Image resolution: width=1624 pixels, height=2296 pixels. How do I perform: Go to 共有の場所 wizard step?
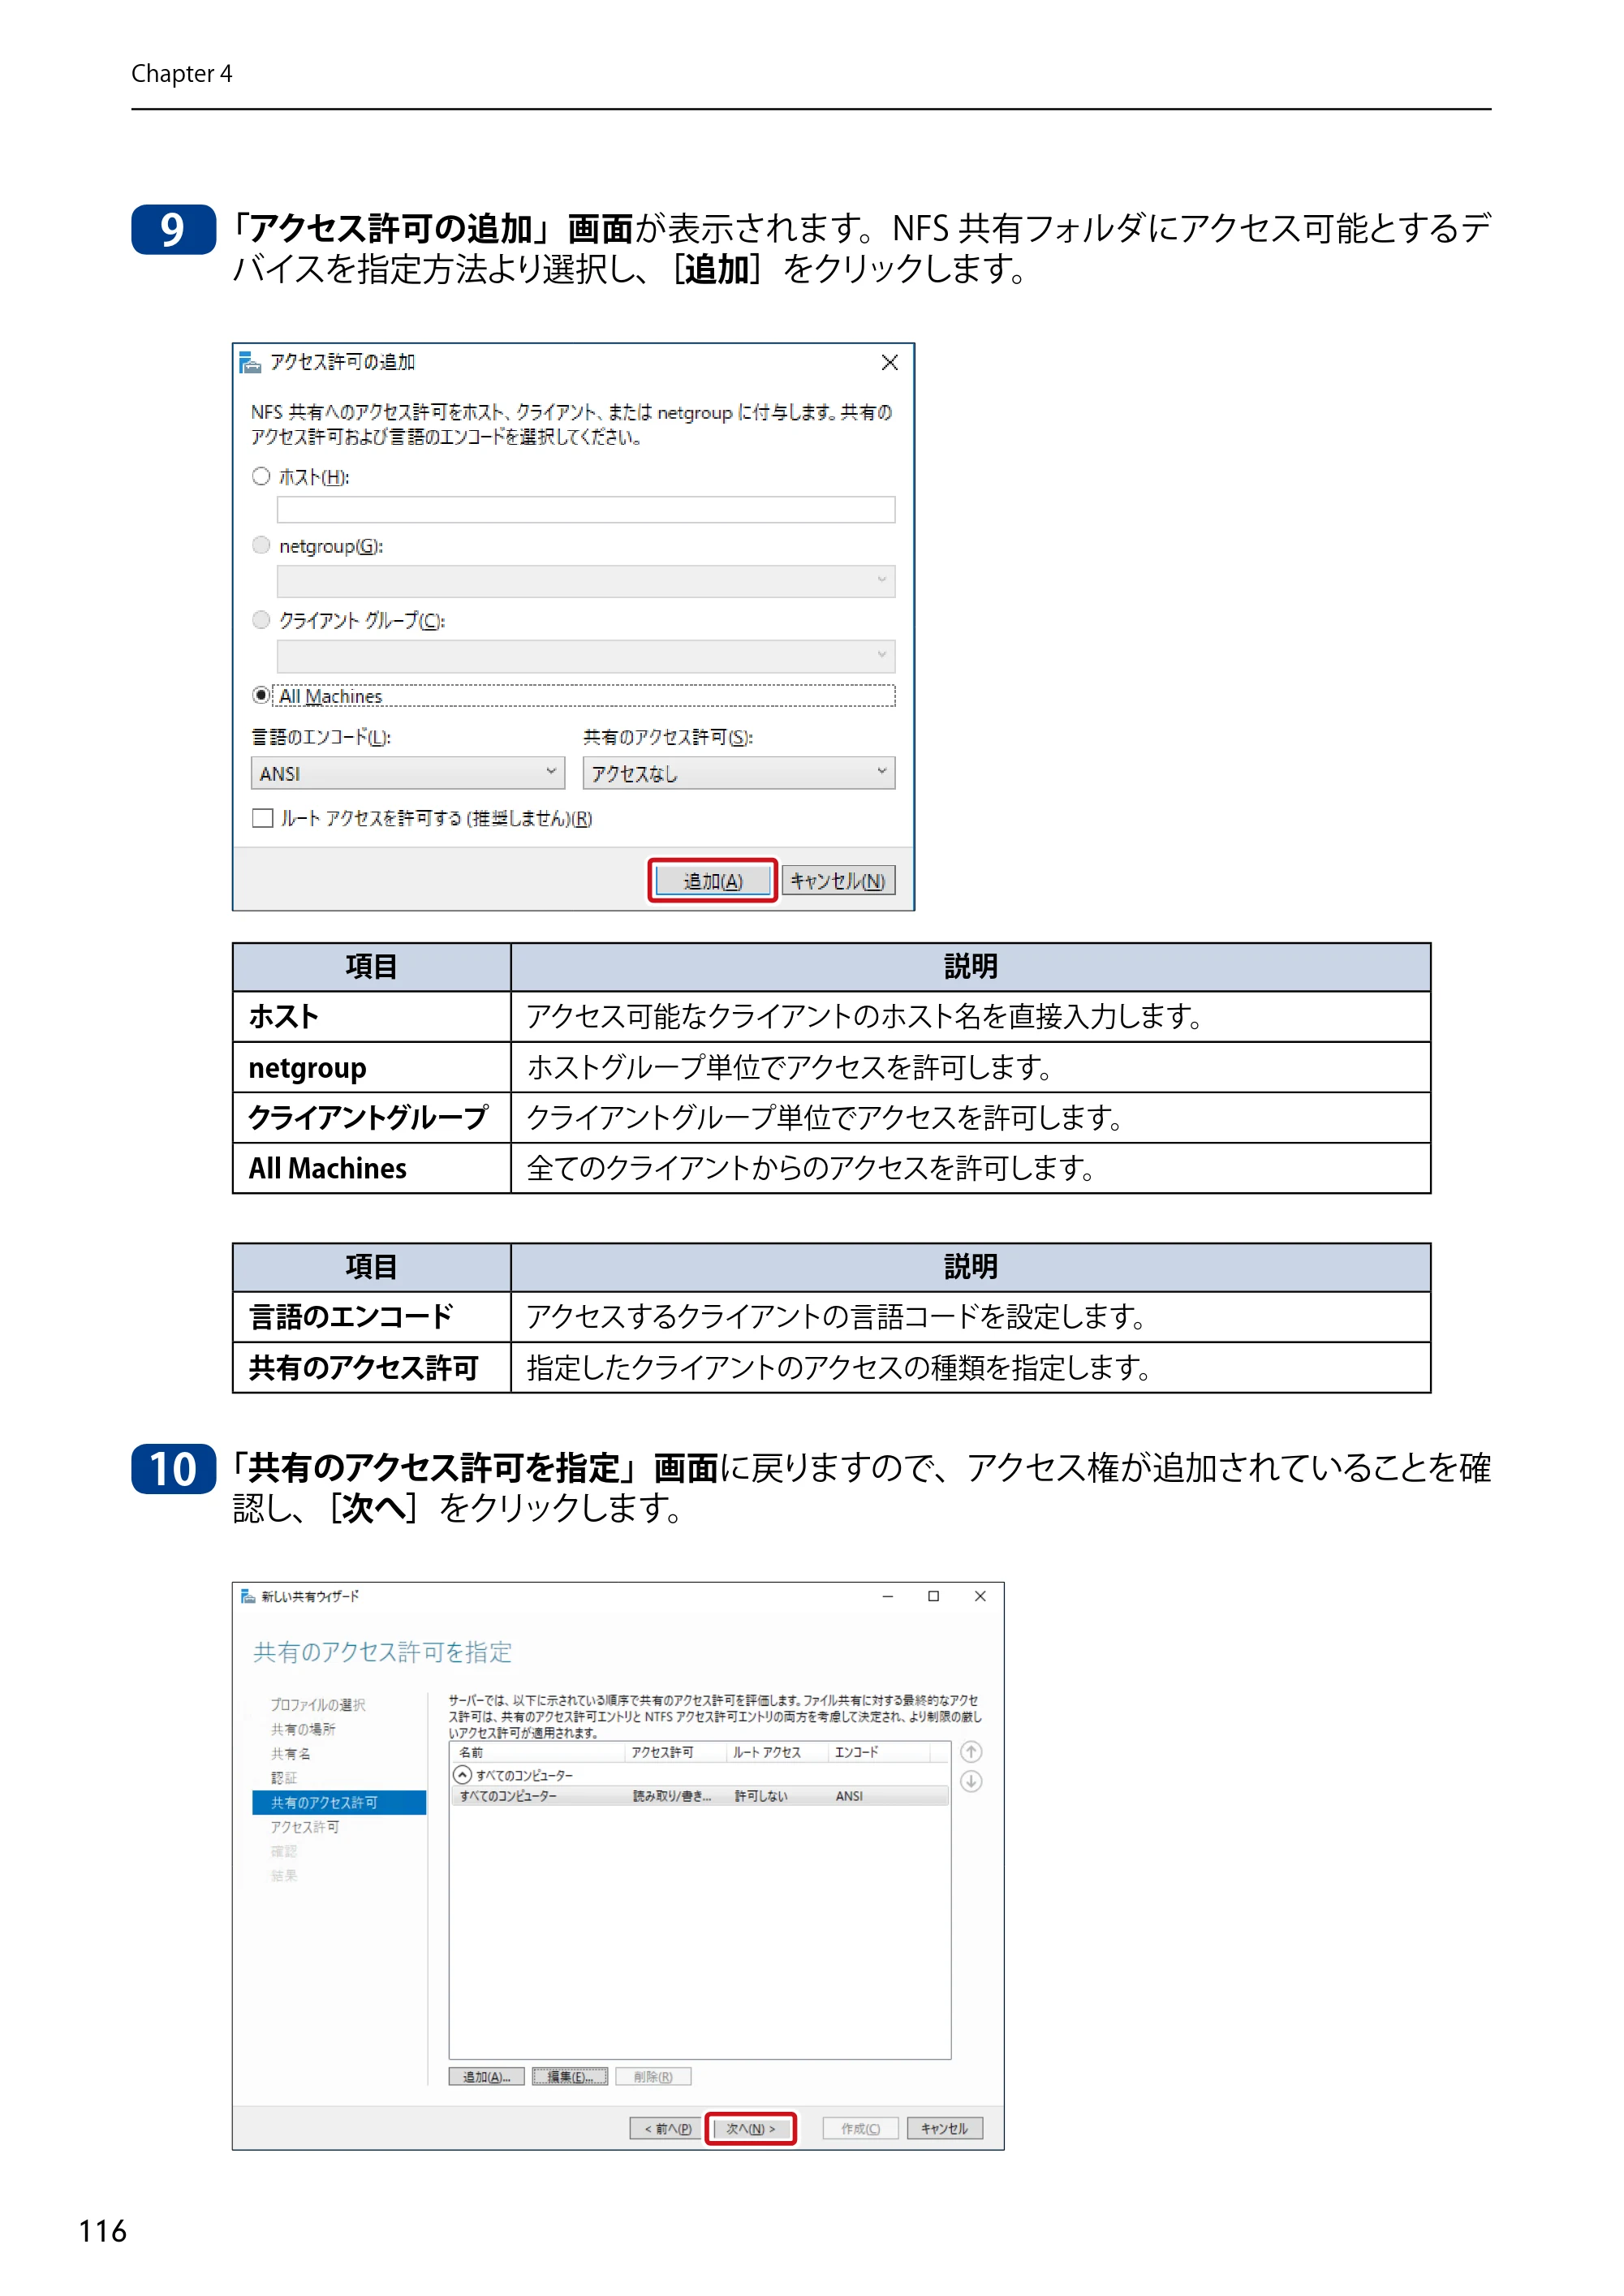(303, 1729)
